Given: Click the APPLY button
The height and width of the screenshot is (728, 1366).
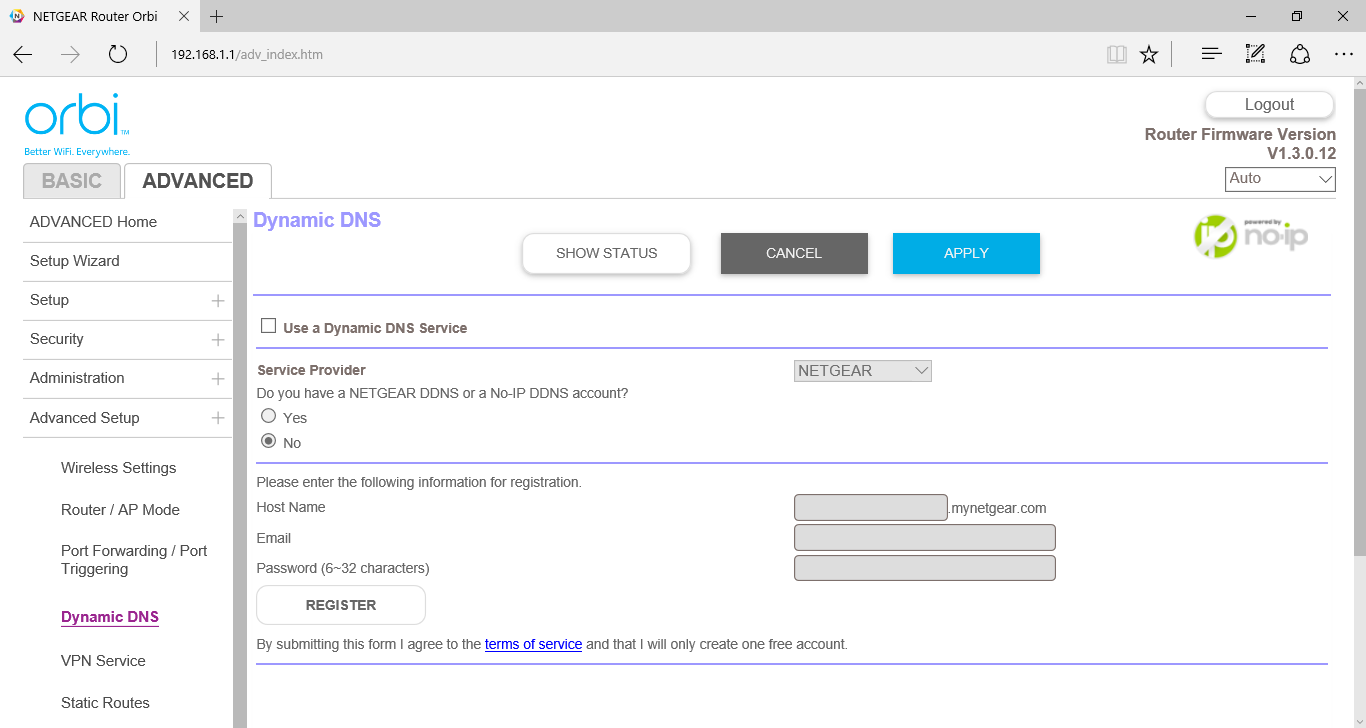Looking at the screenshot, I should pos(966,253).
